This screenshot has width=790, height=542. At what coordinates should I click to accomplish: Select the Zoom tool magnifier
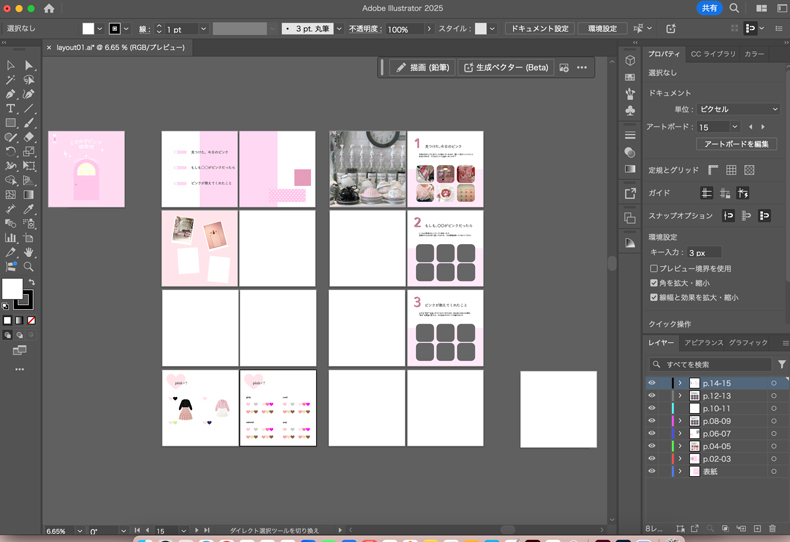29,267
